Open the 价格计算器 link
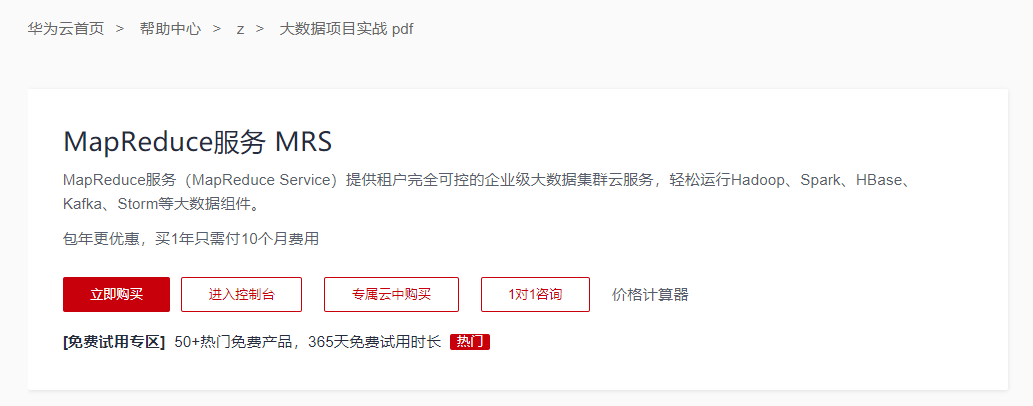Screen dimensions: 1033x406 pos(650,295)
